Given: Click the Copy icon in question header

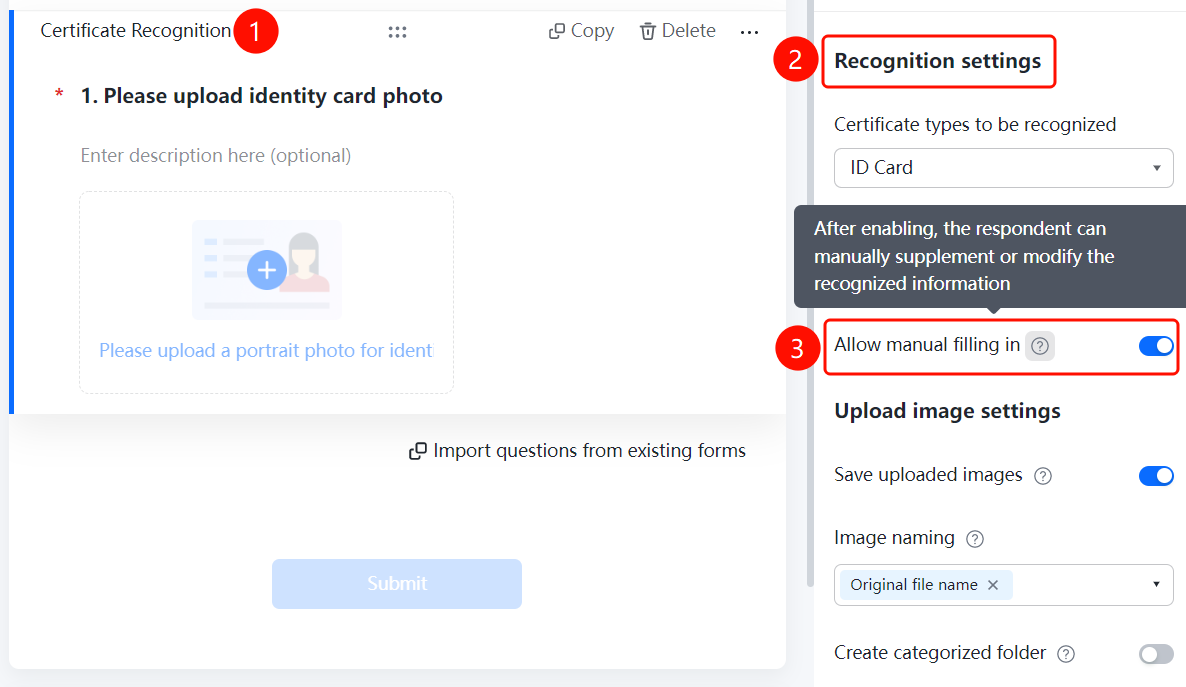Looking at the screenshot, I should click(557, 31).
